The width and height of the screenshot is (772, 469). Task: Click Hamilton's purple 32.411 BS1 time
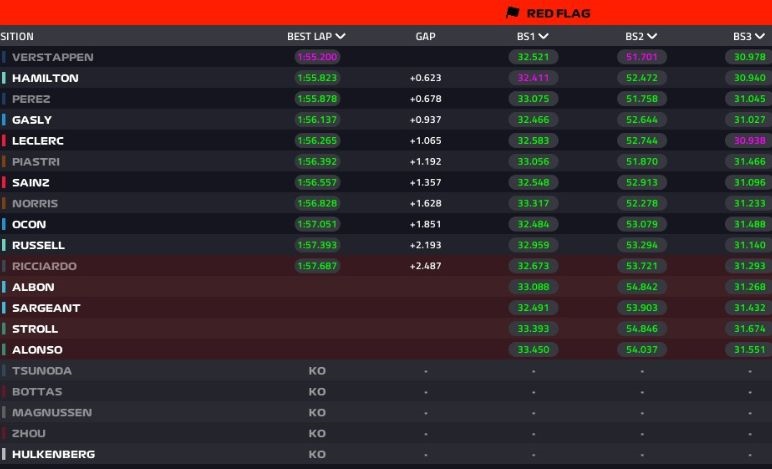(533, 78)
